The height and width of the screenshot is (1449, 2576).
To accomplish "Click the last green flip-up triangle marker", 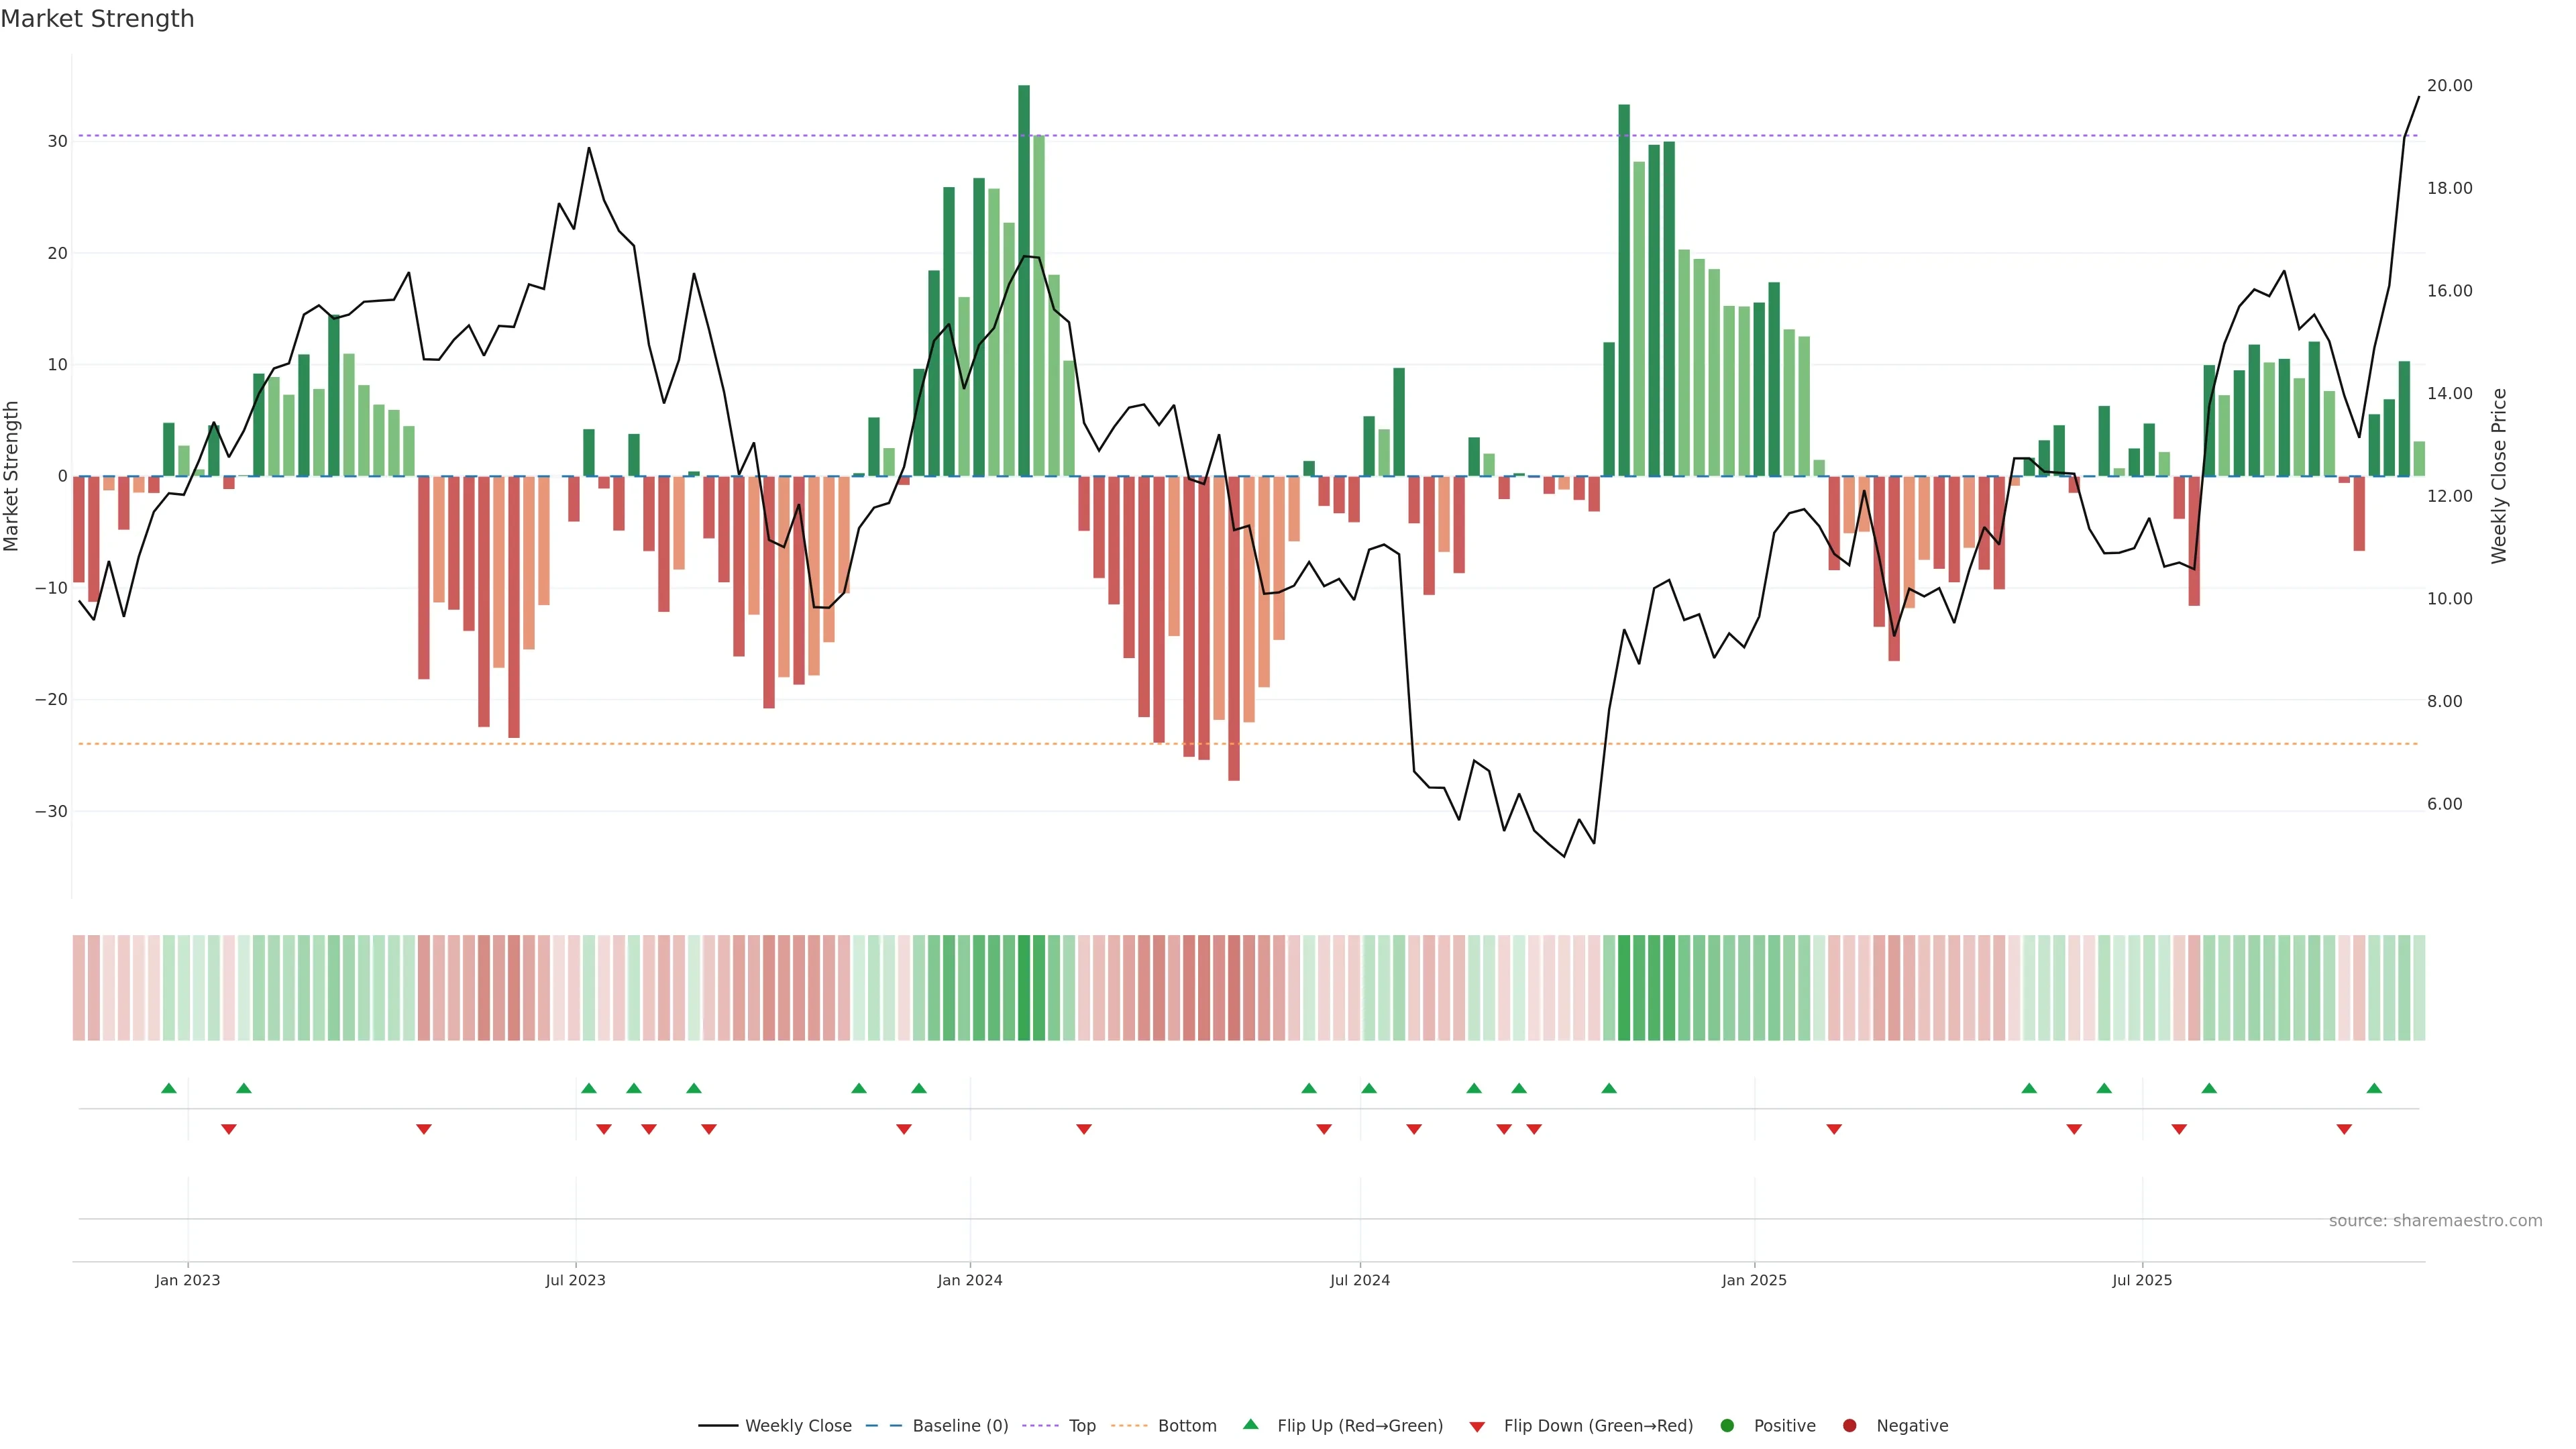I will [2374, 1088].
